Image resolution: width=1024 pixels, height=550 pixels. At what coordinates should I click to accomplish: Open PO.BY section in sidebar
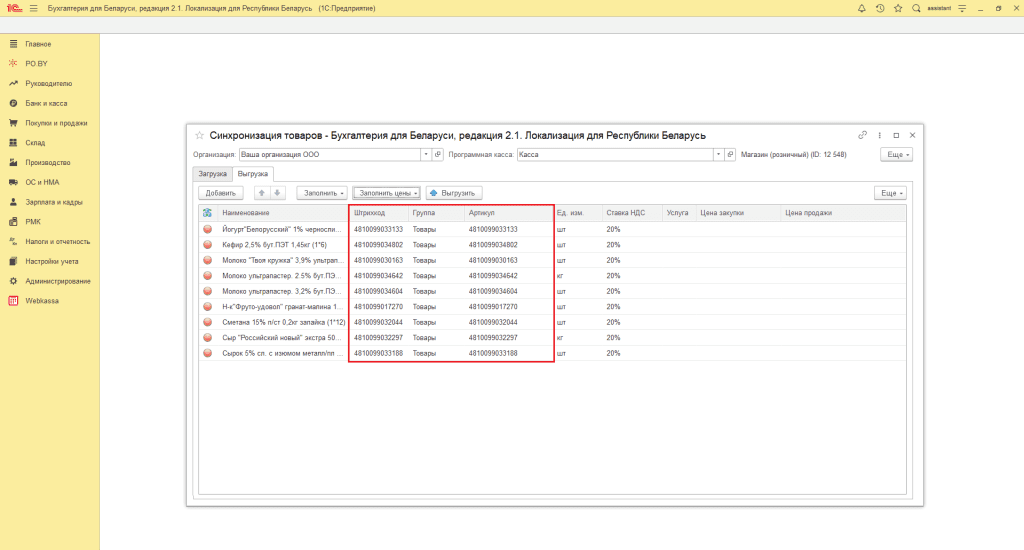tap(37, 63)
